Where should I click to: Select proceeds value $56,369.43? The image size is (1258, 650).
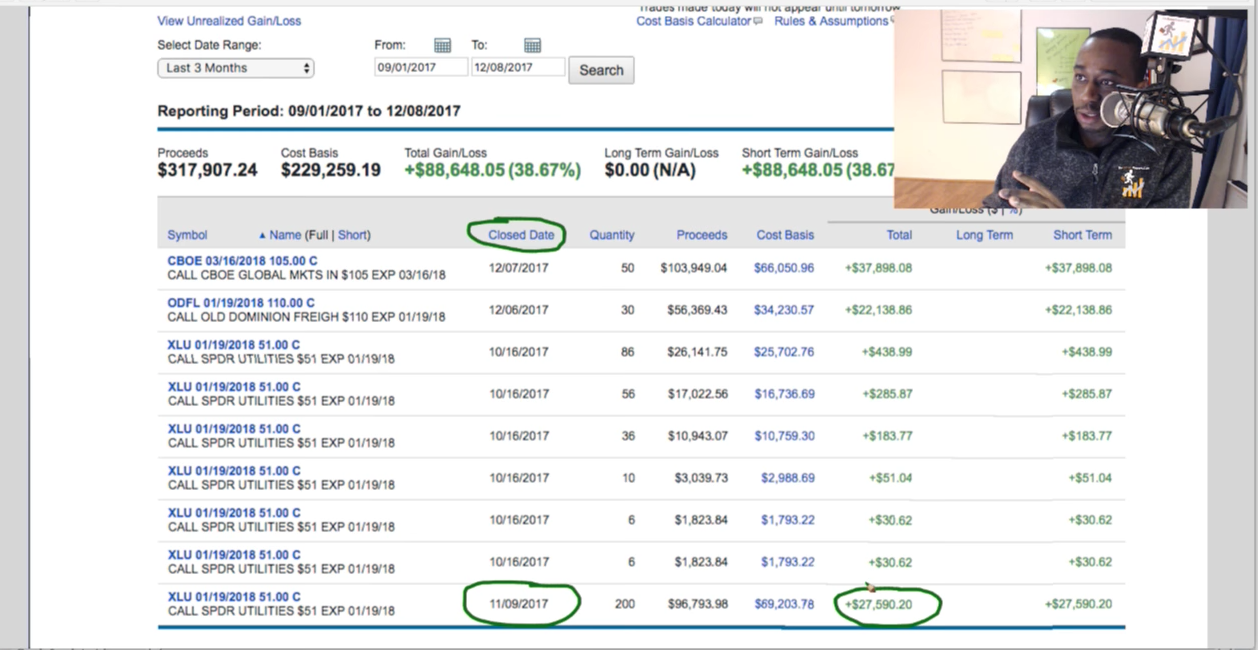tap(697, 310)
